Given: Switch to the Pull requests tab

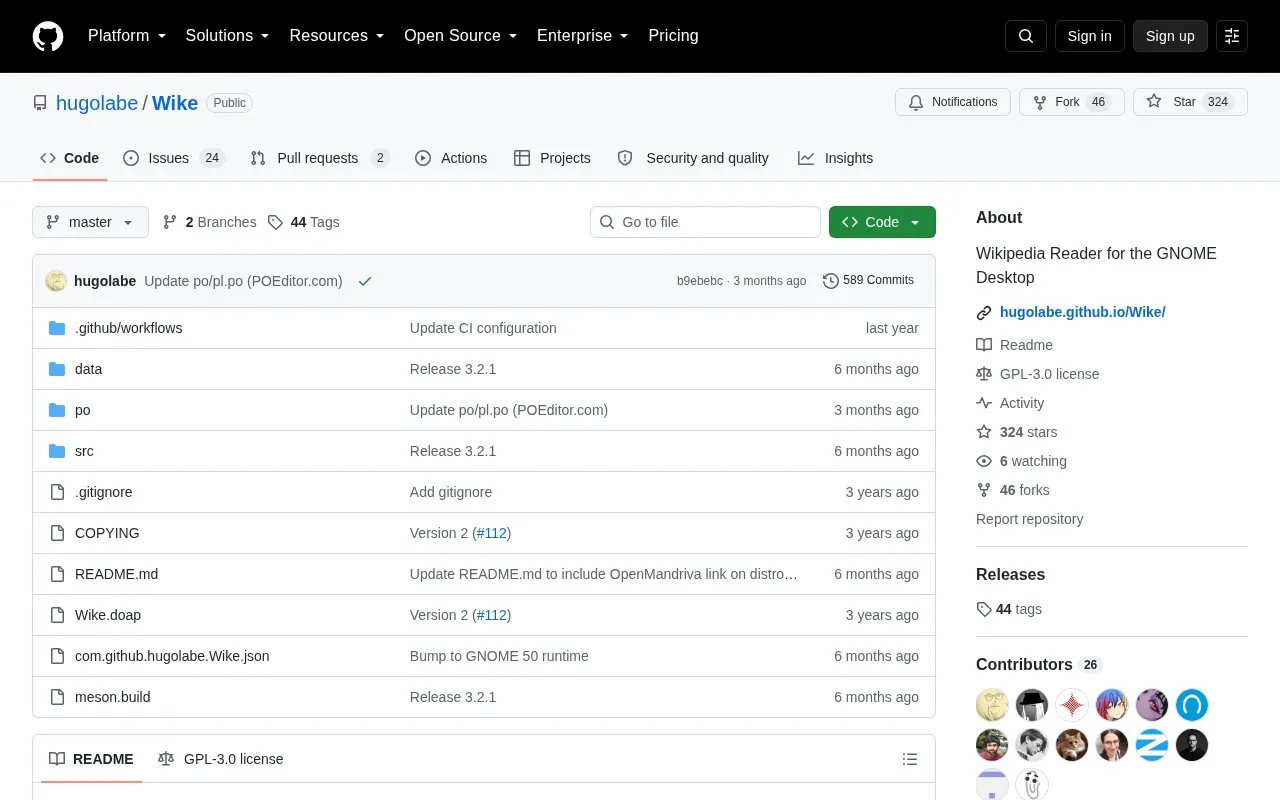Looking at the screenshot, I should pyautogui.click(x=320, y=158).
